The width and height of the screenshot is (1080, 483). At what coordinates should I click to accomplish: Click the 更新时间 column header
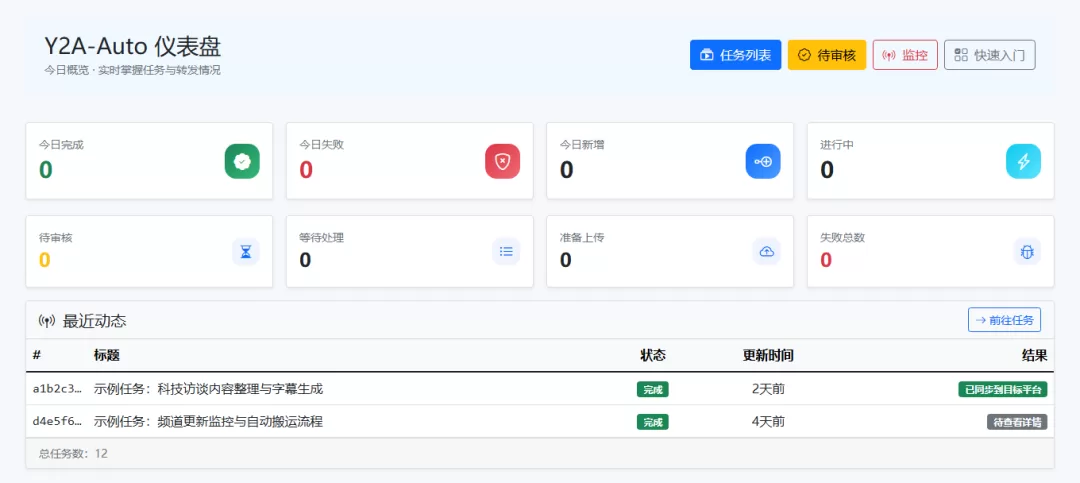(x=768, y=356)
